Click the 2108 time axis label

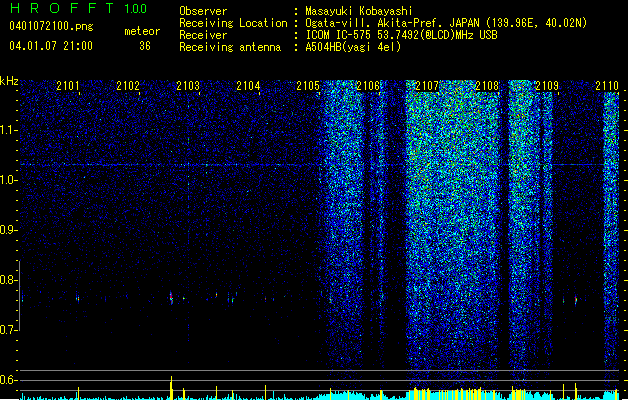point(487,86)
